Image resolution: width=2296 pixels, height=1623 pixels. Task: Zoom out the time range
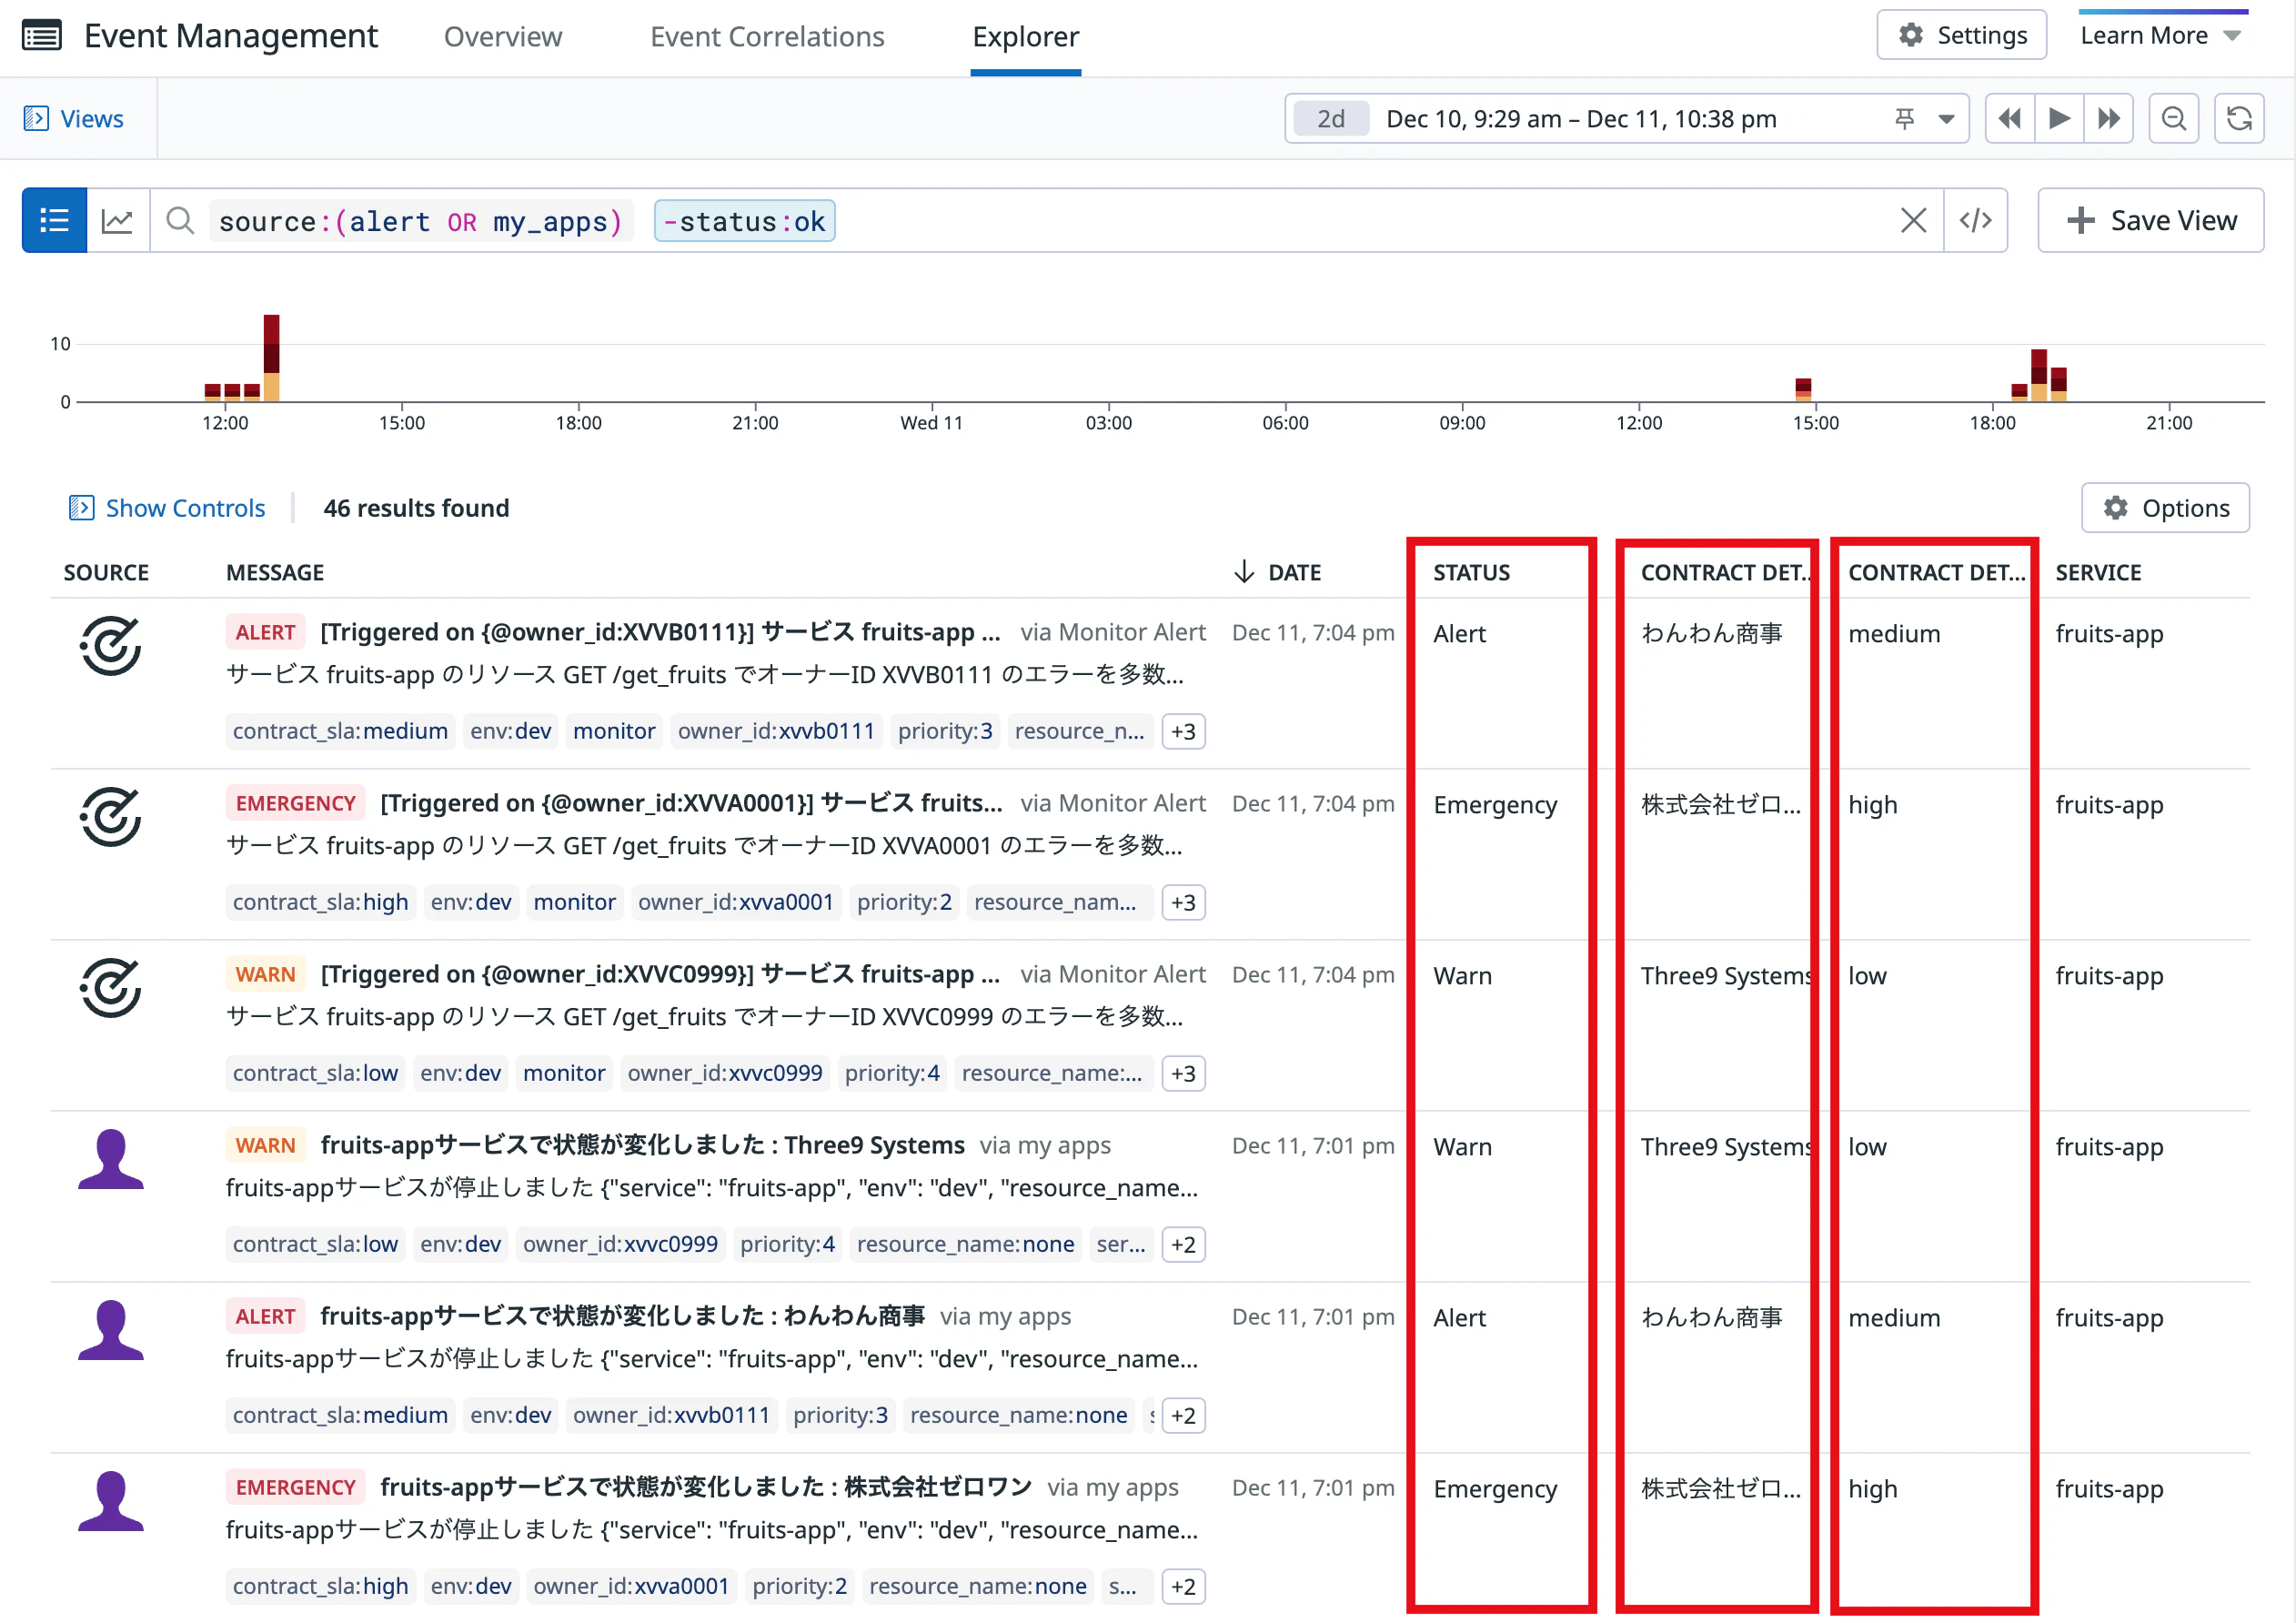pos(2173,119)
